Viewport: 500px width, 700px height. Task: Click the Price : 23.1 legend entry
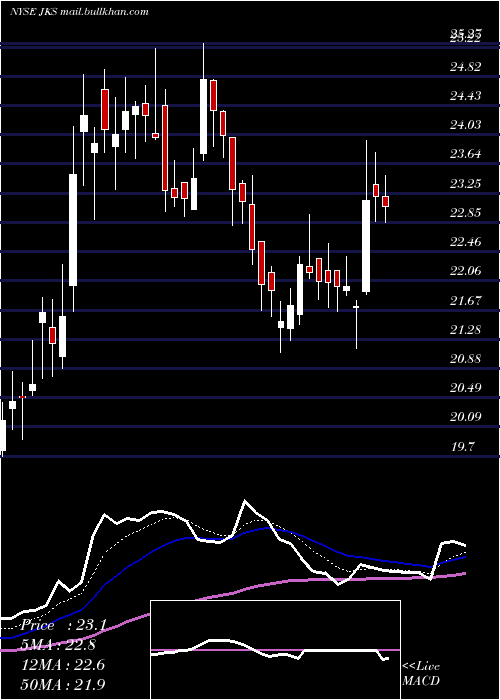click(x=63, y=625)
